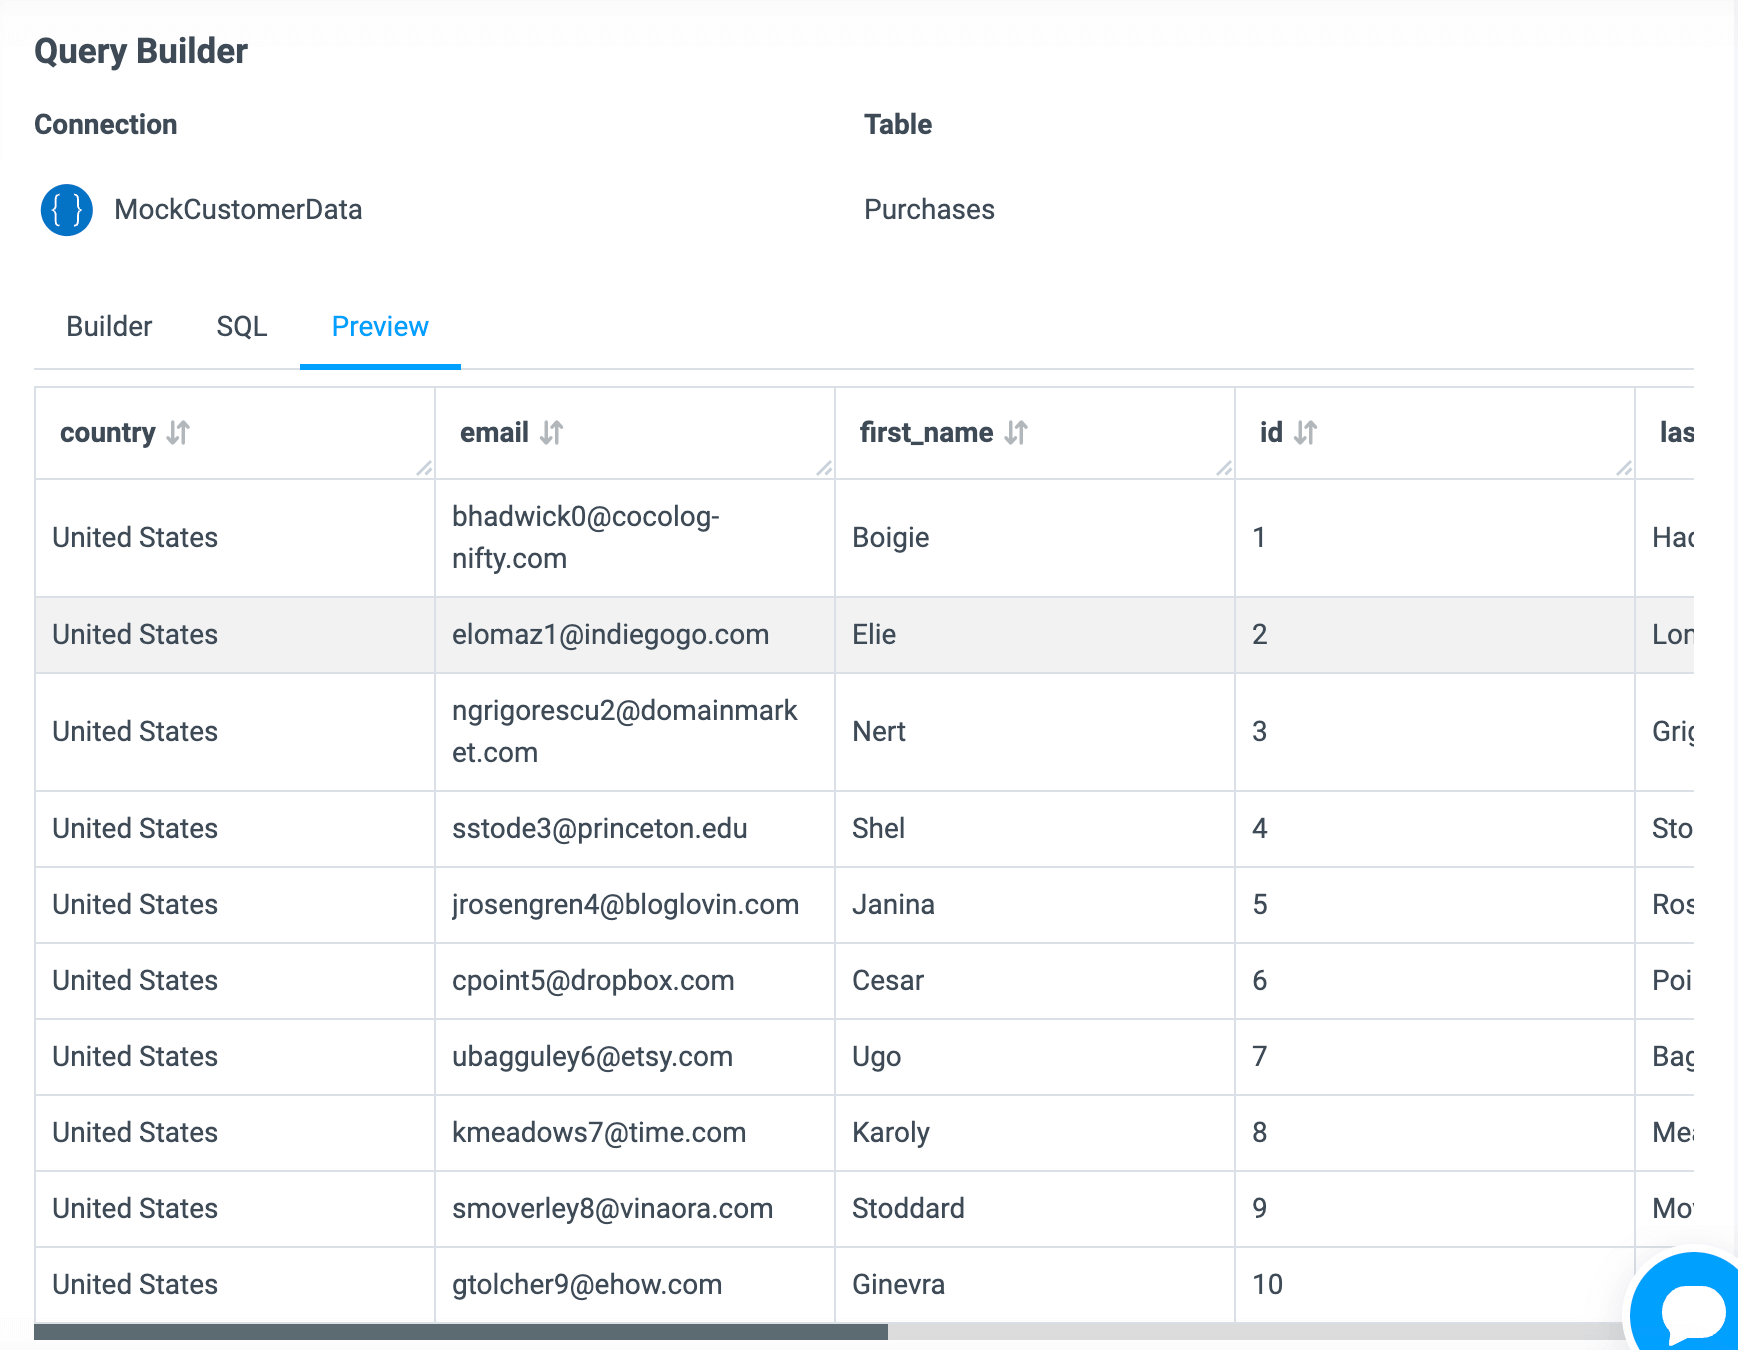Sort the country column
This screenshot has width=1738, height=1350.
click(x=177, y=433)
